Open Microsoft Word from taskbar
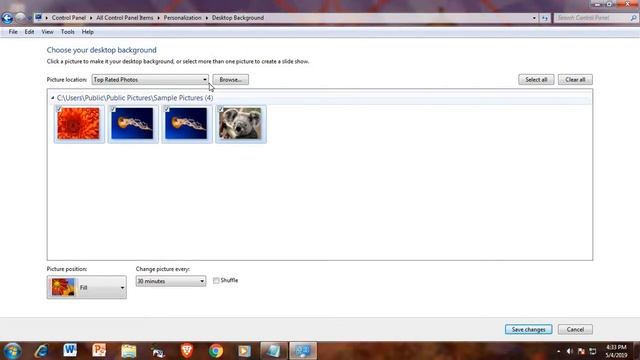 pyautogui.click(x=70, y=350)
